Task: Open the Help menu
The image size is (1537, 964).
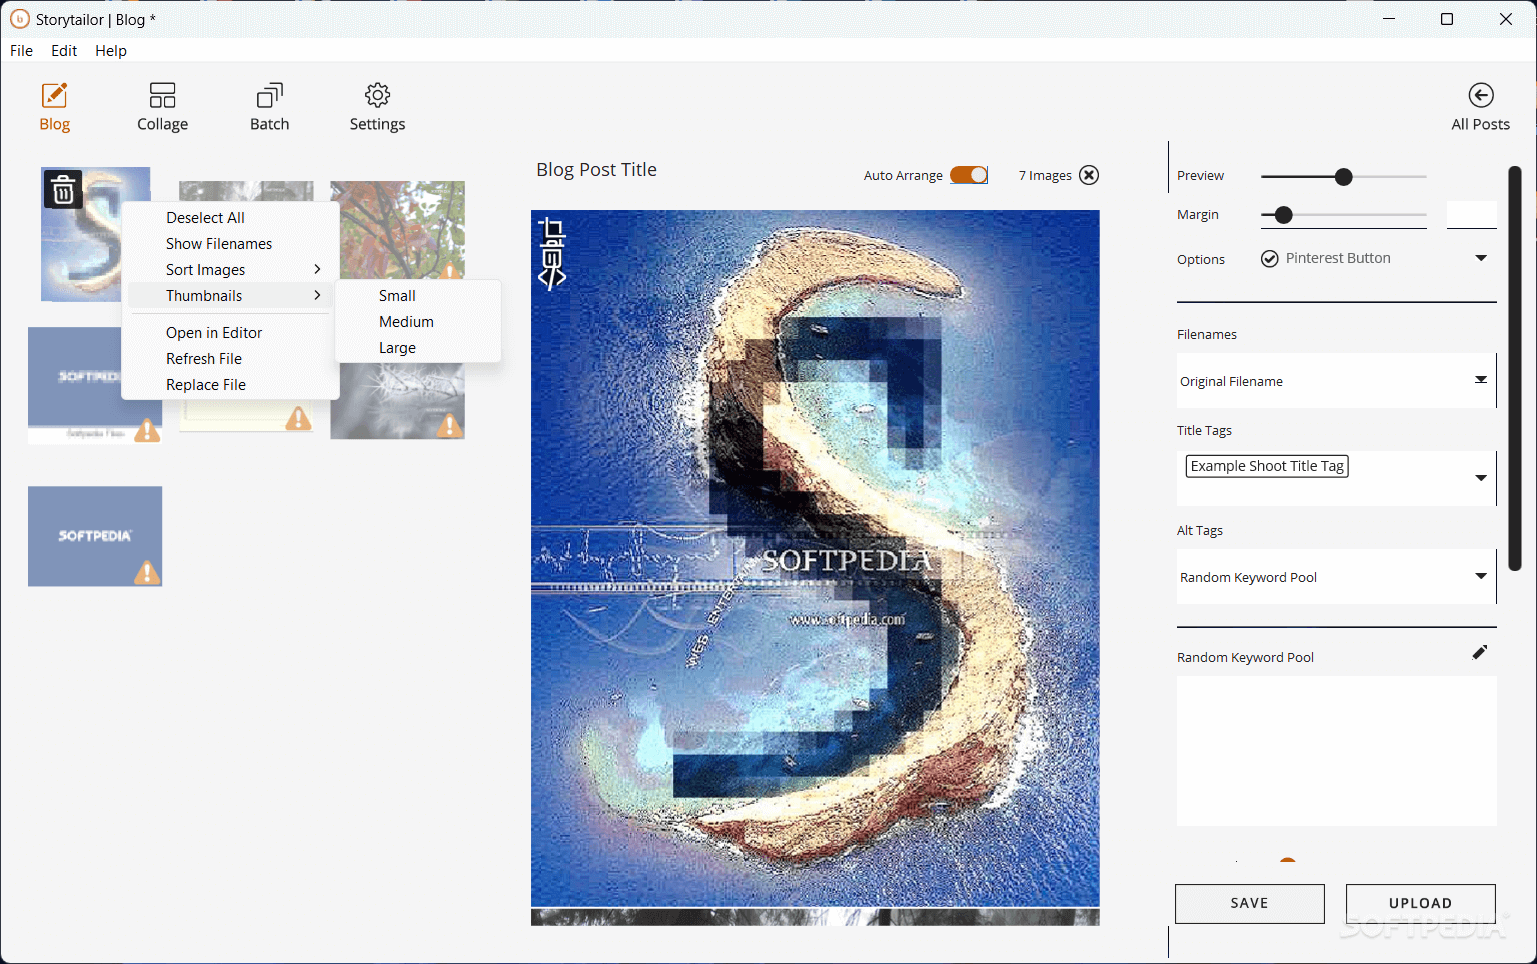Action: pos(111,51)
